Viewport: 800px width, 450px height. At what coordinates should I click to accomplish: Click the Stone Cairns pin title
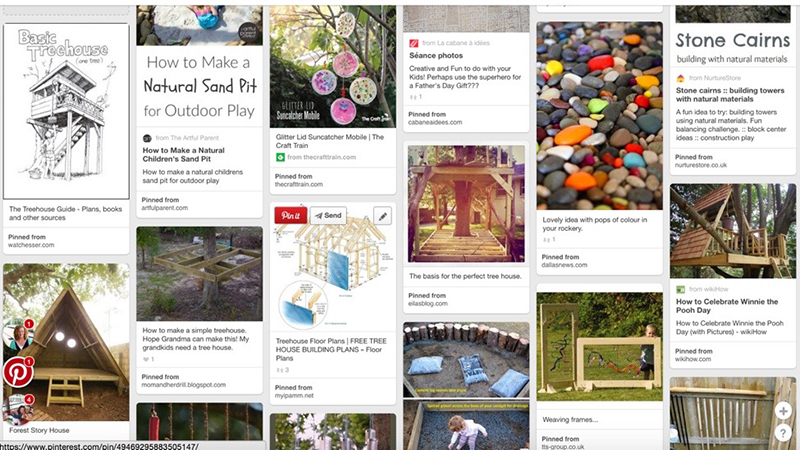click(730, 94)
